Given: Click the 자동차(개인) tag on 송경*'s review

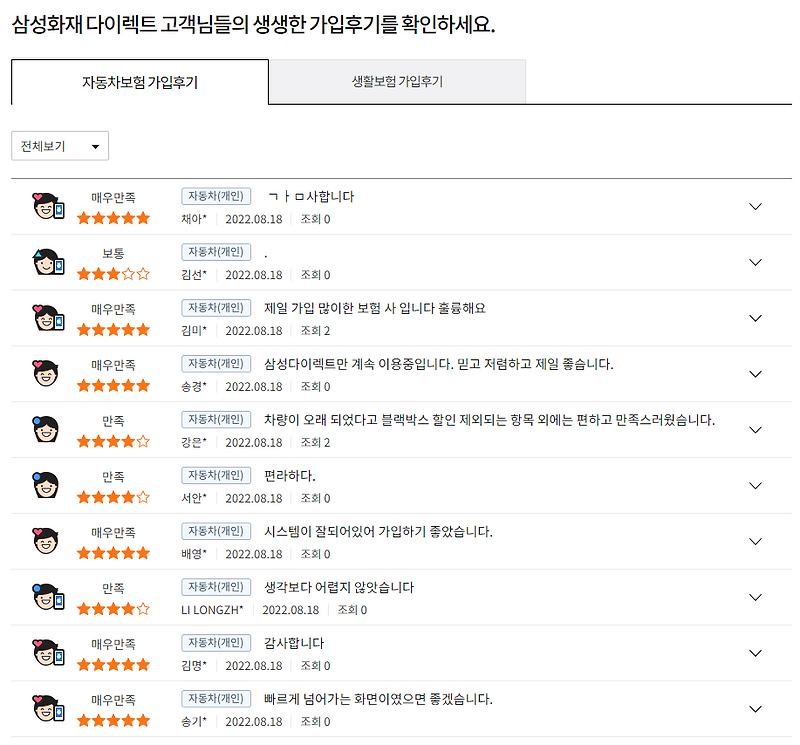Looking at the screenshot, I should point(216,363).
